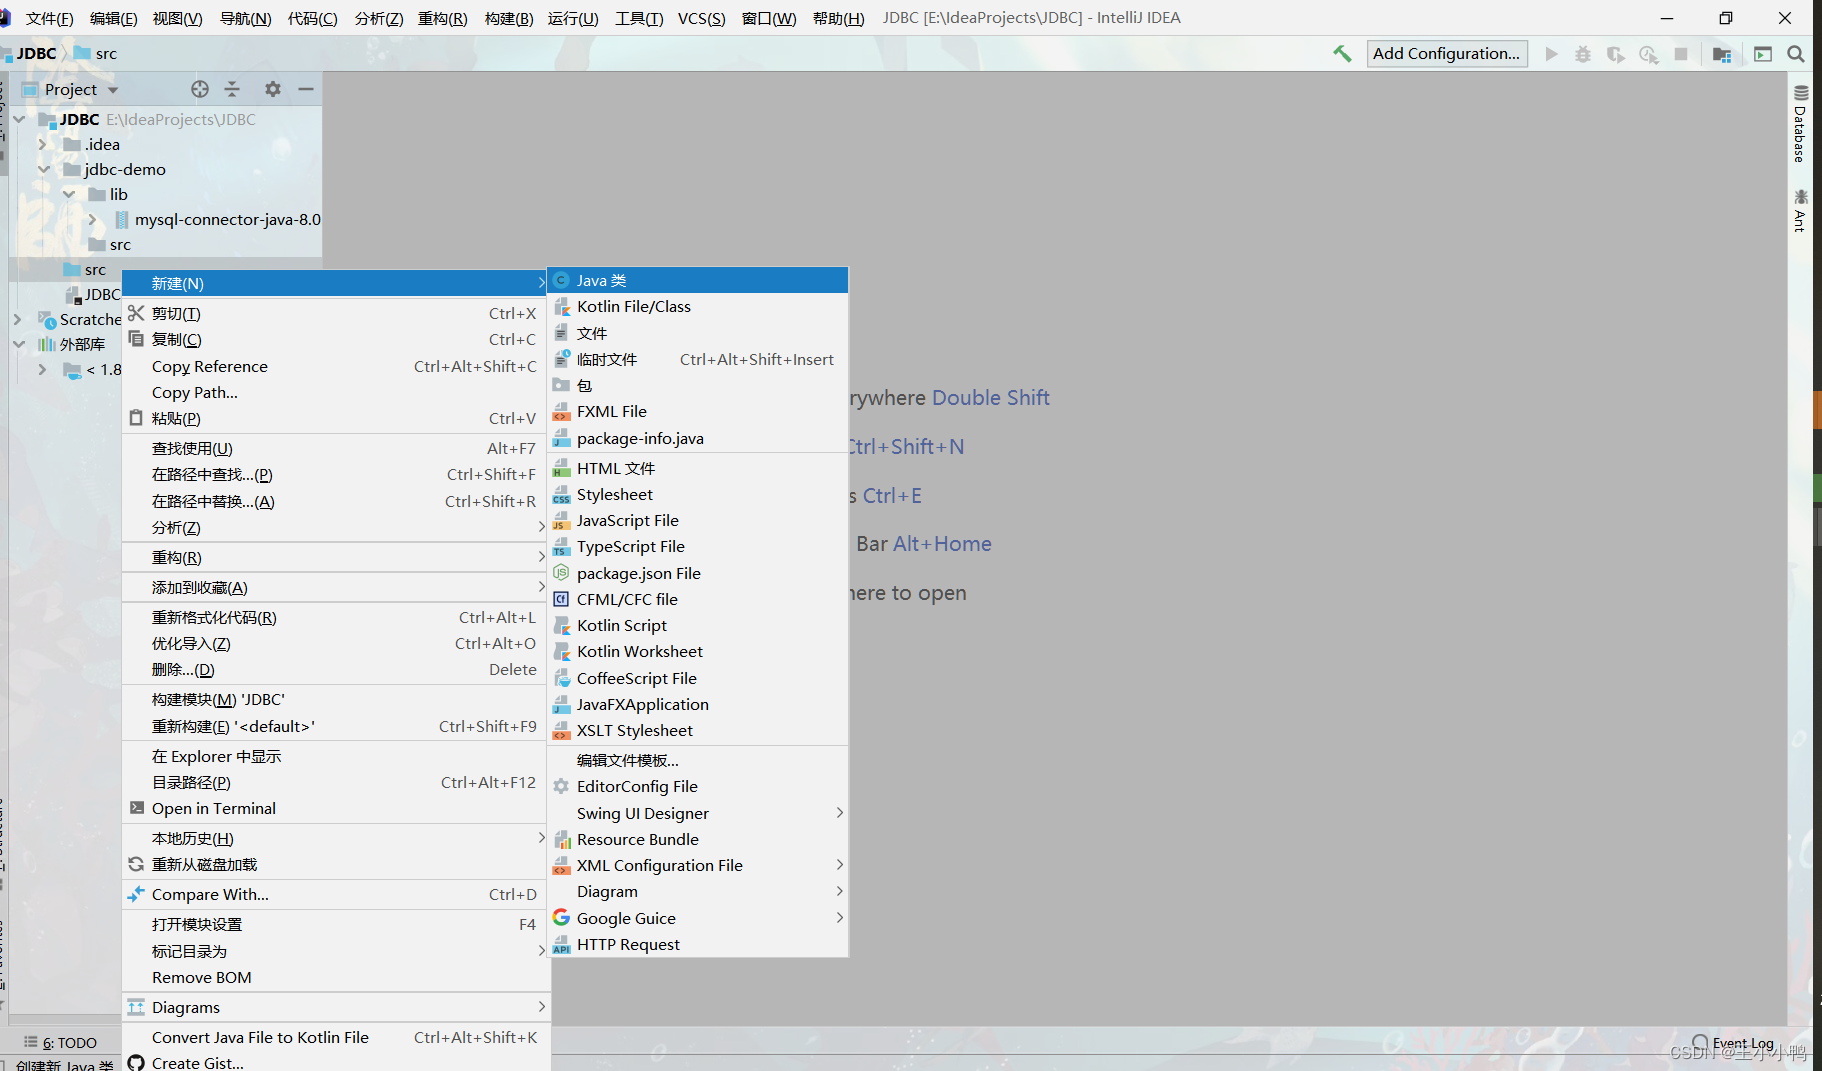The width and height of the screenshot is (1822, 1071).
Task: Select Stylesheet in New submenu
Action: 698,495
